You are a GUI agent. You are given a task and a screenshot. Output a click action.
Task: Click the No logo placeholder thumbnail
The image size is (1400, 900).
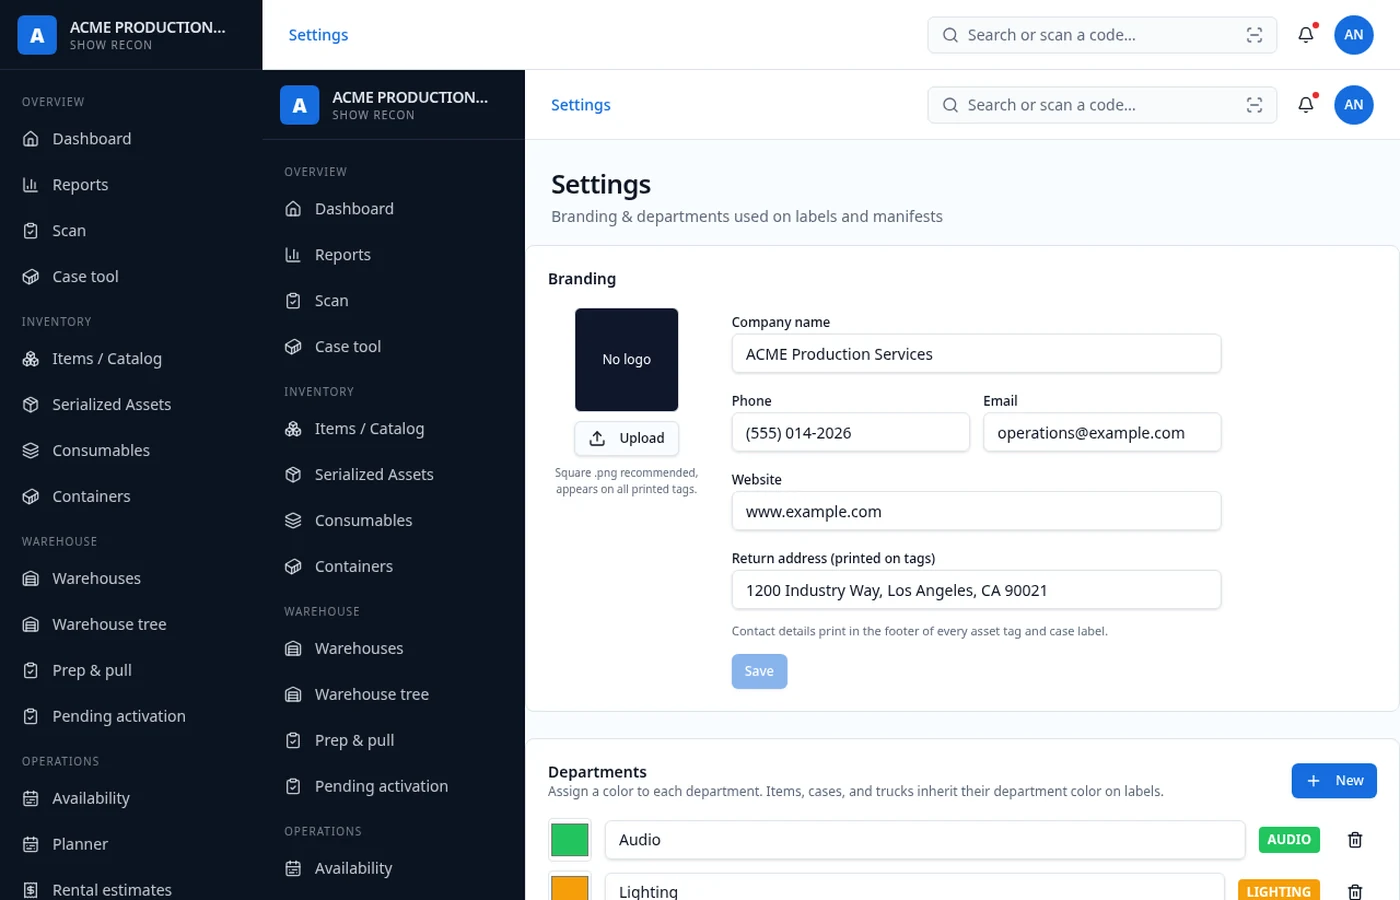(x=626, y=360)
